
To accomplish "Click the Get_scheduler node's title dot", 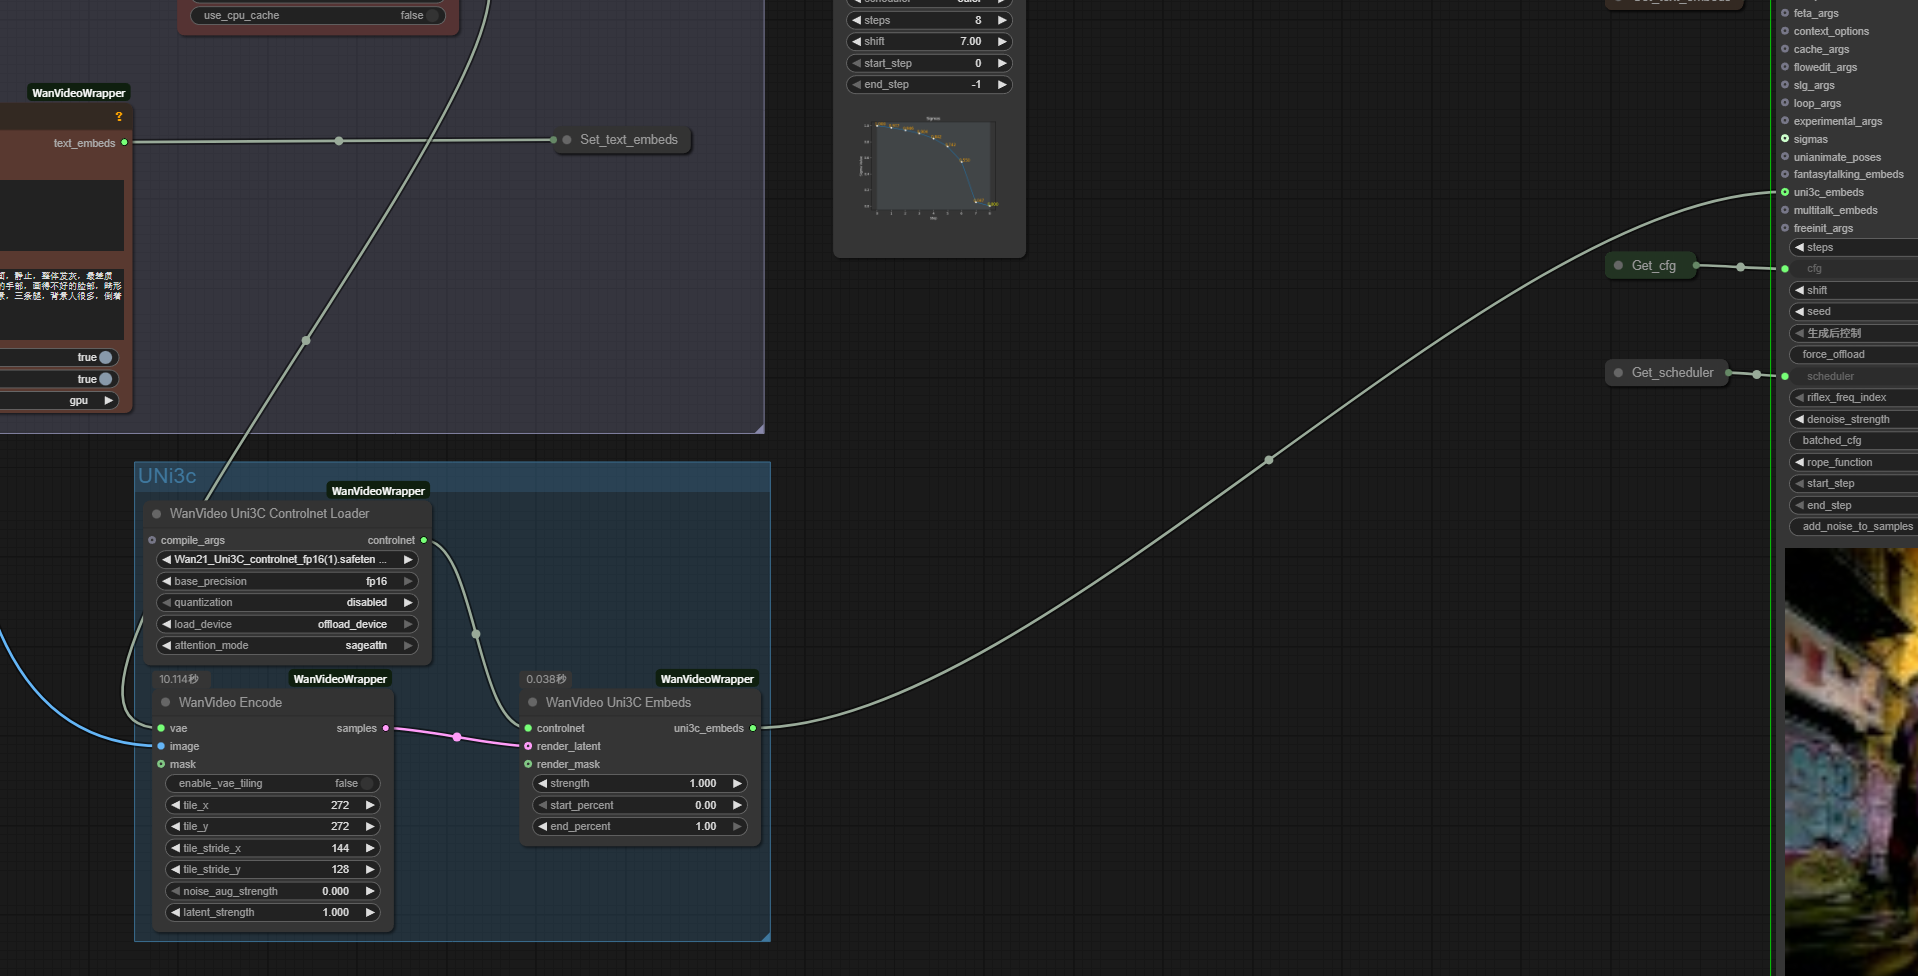I will click(1619, 373).
